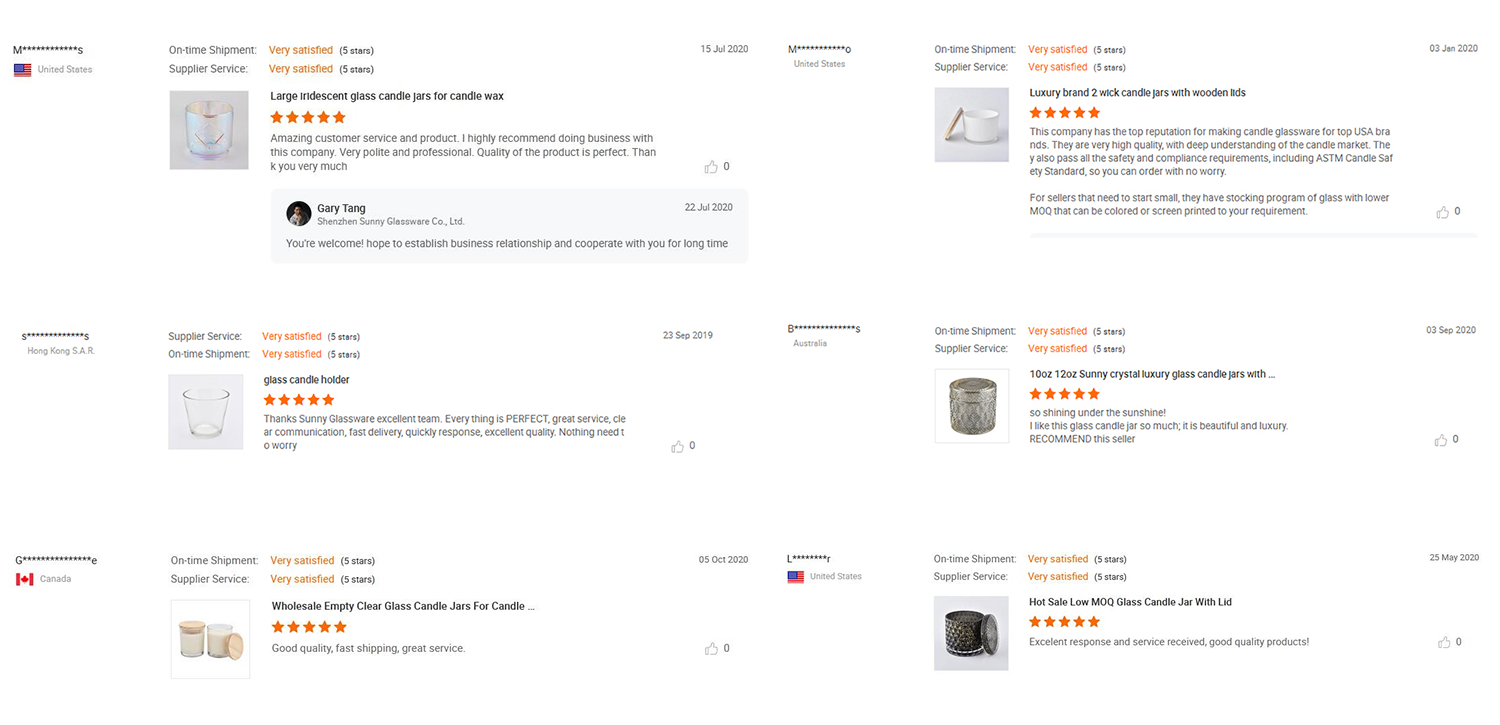View the wooden-lid candle jars thumbnail

pos(210,639)
